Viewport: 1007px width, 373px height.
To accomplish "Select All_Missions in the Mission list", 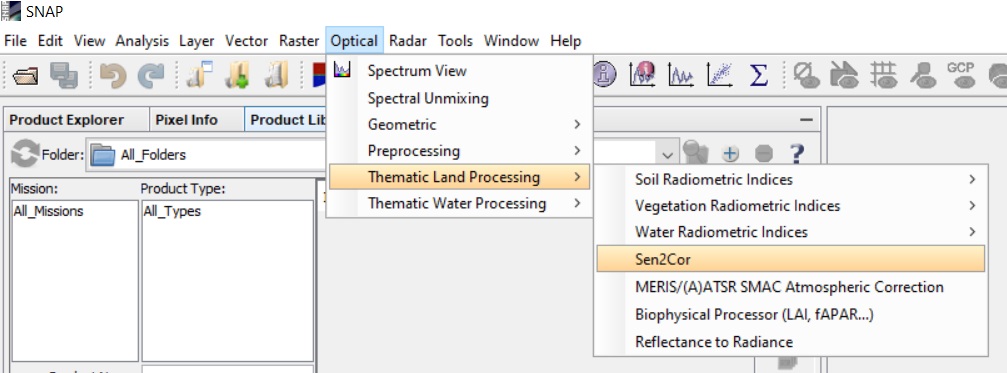I will (48, 211).
